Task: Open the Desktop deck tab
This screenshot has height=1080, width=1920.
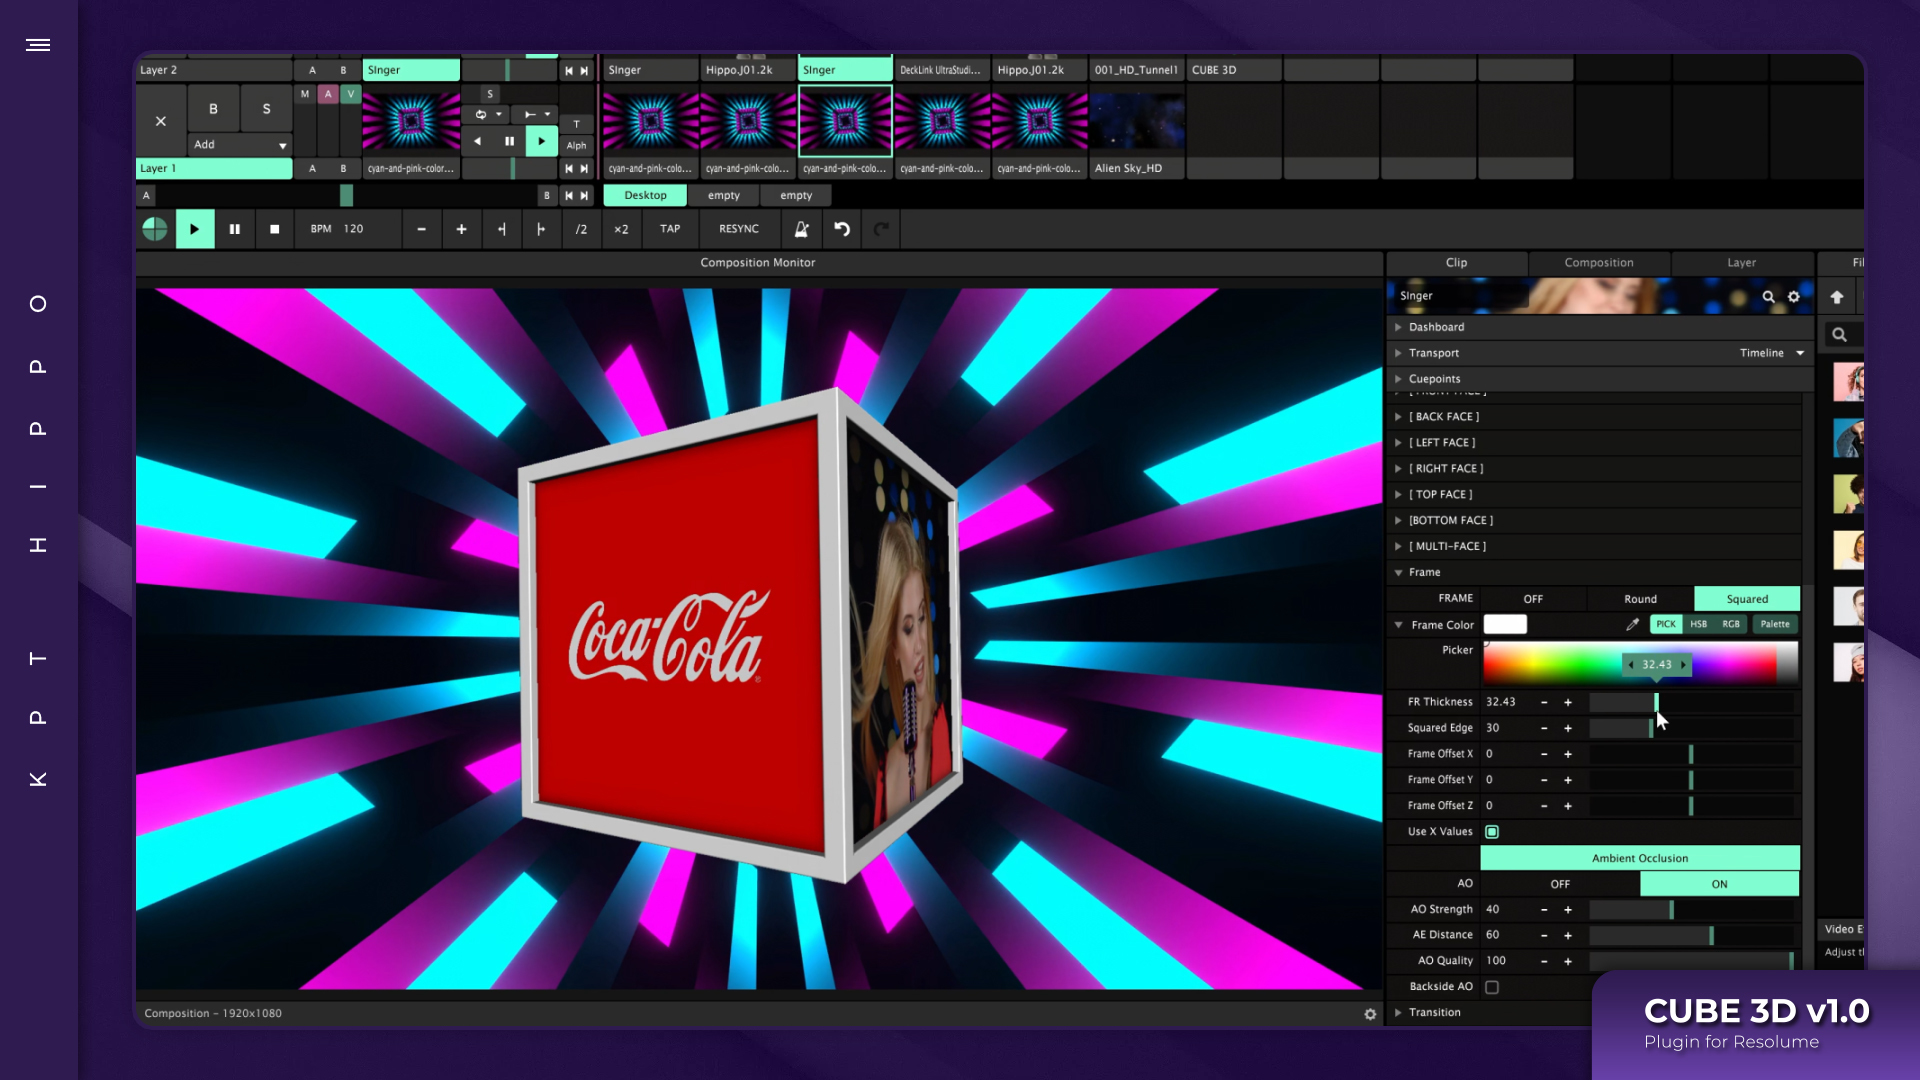Action: click(645, 196)
